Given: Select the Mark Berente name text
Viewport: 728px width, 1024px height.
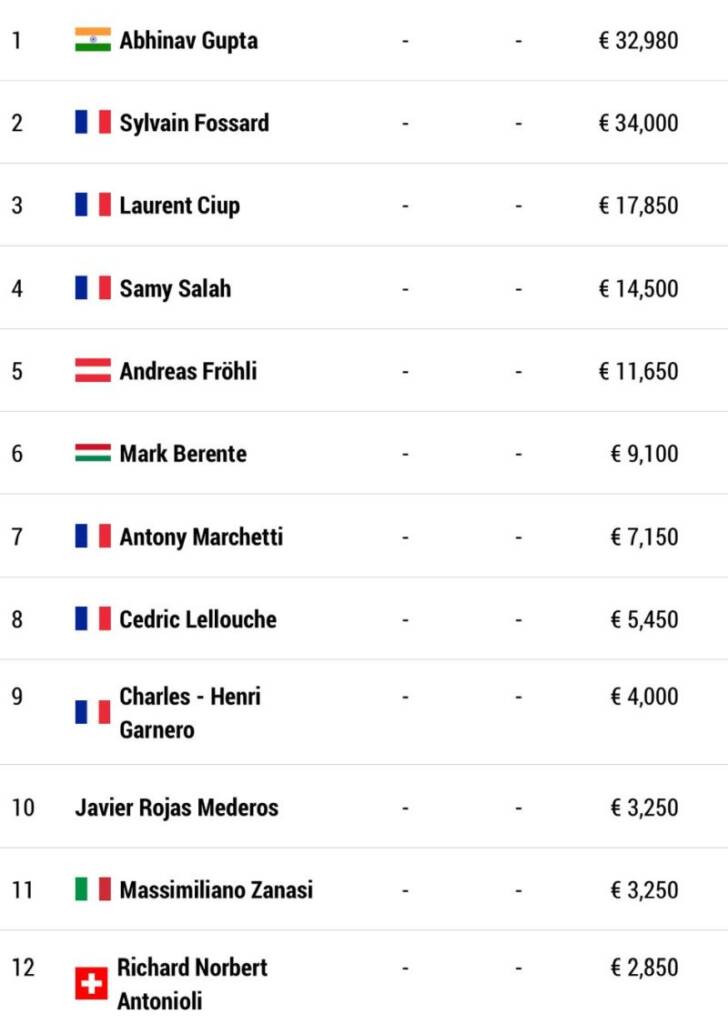Looking at the screenshot, I should pyautogui.click(x=183, y=453).
